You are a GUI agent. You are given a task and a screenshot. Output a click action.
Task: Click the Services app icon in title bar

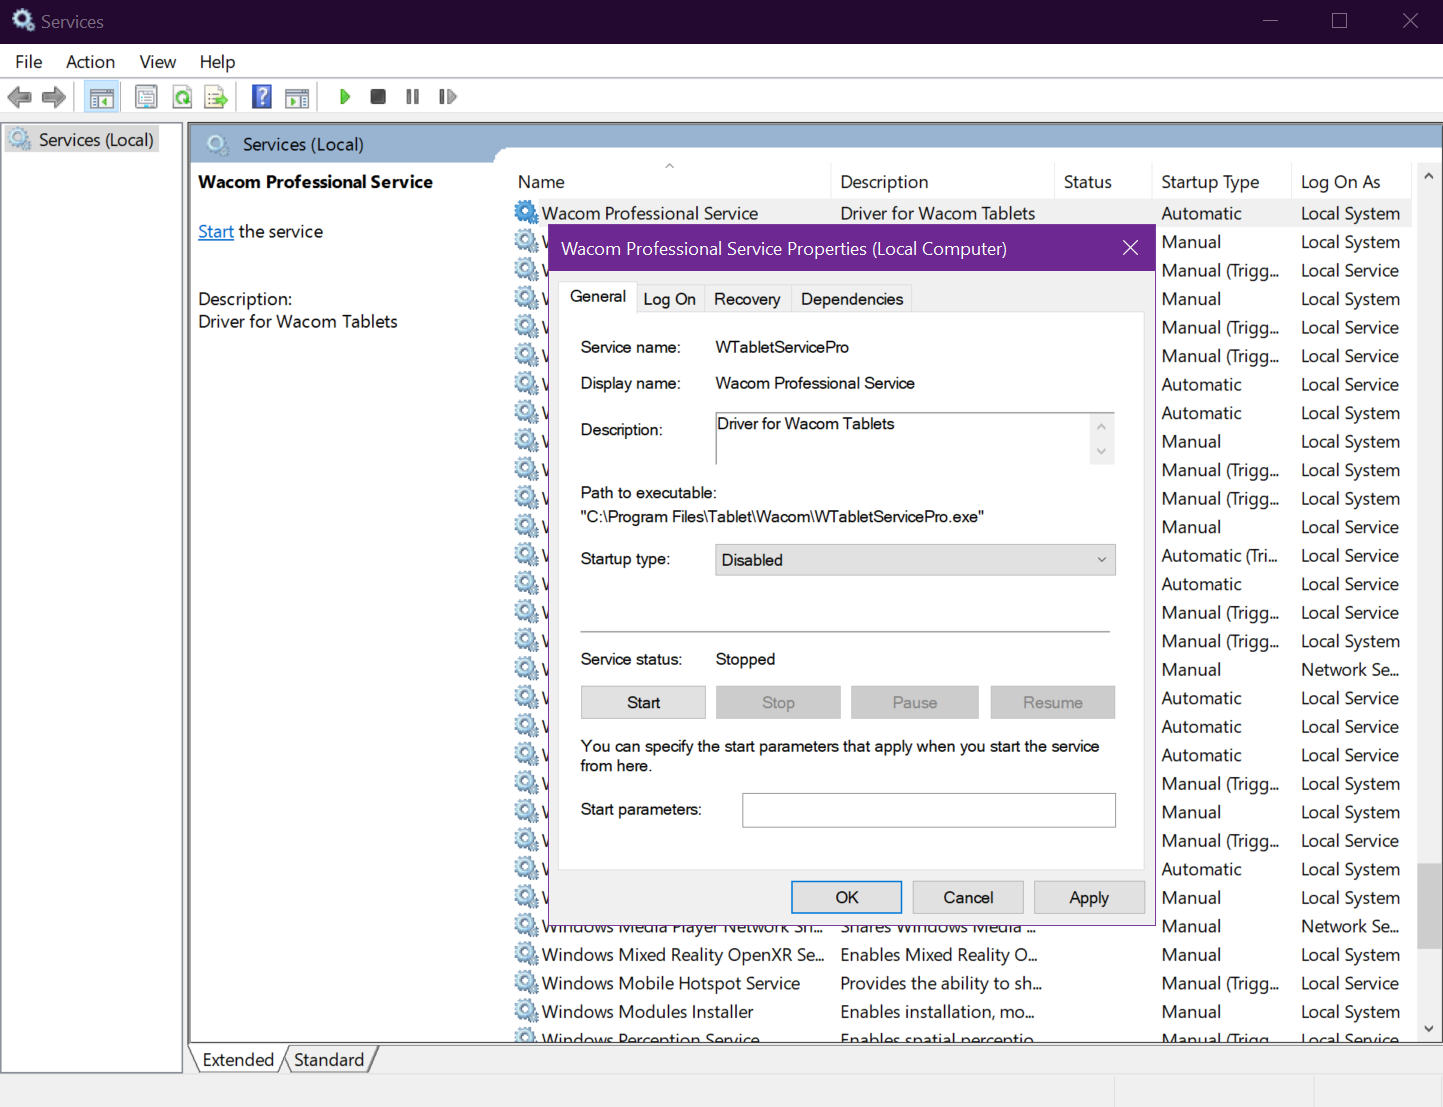click(x=22, y=20)
